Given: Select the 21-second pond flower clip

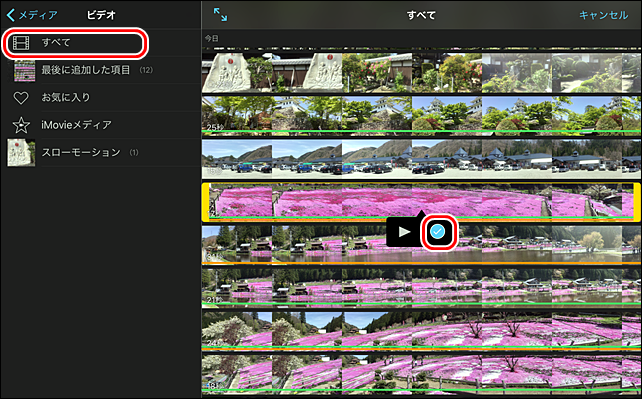Looking at the screenshot, I should coord(421,286).
